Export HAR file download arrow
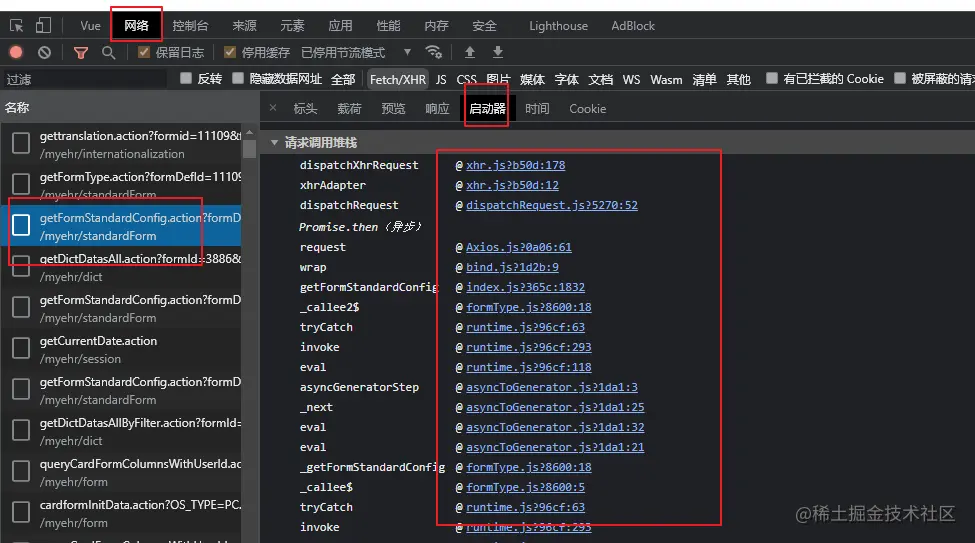The height and width of the screenshot is (543, 975). click(x=497, y=52)
